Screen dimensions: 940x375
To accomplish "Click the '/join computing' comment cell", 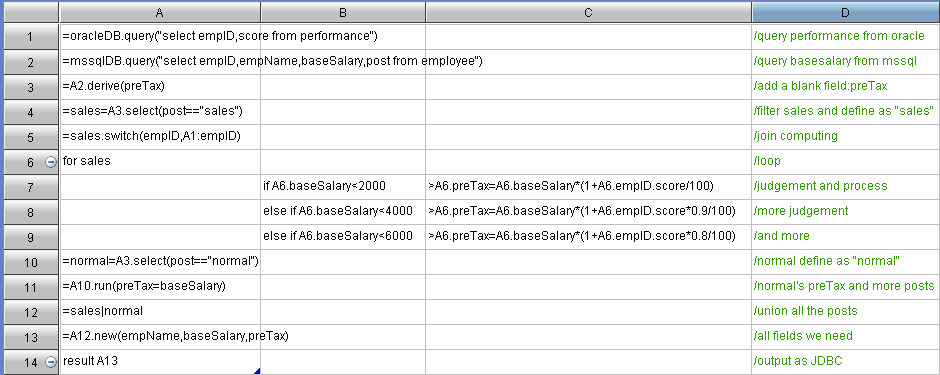I will pos(846,136).
